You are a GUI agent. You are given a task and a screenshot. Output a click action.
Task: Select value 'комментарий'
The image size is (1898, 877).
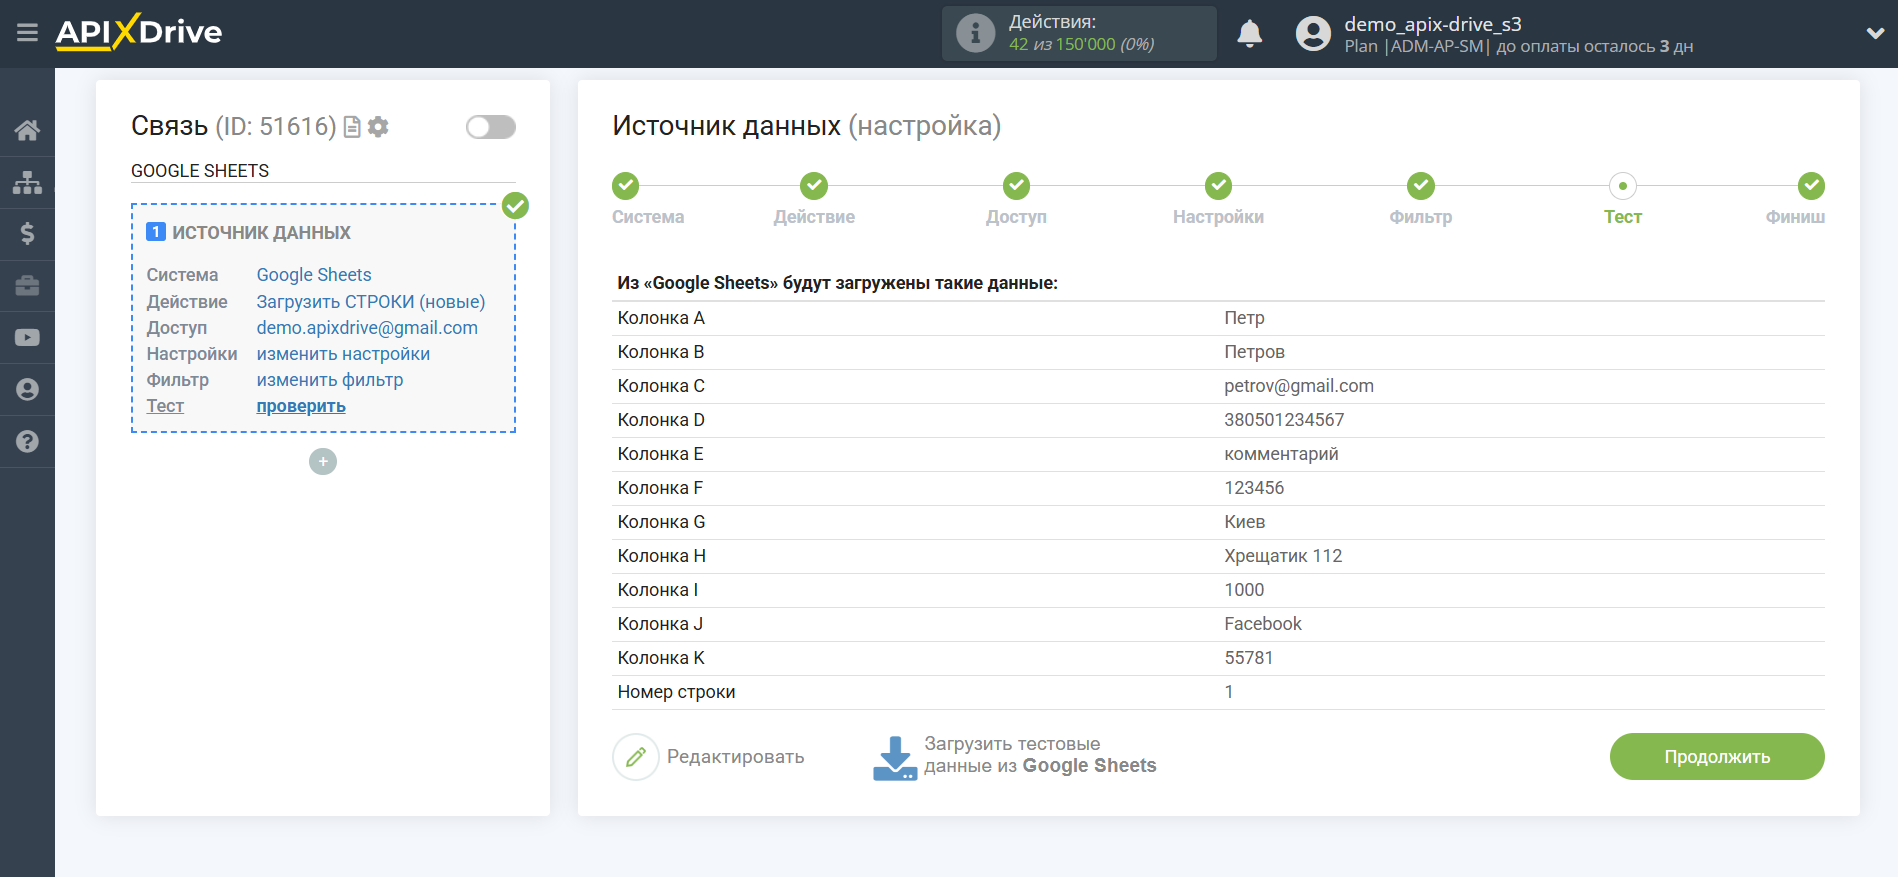pos(1281,454)
